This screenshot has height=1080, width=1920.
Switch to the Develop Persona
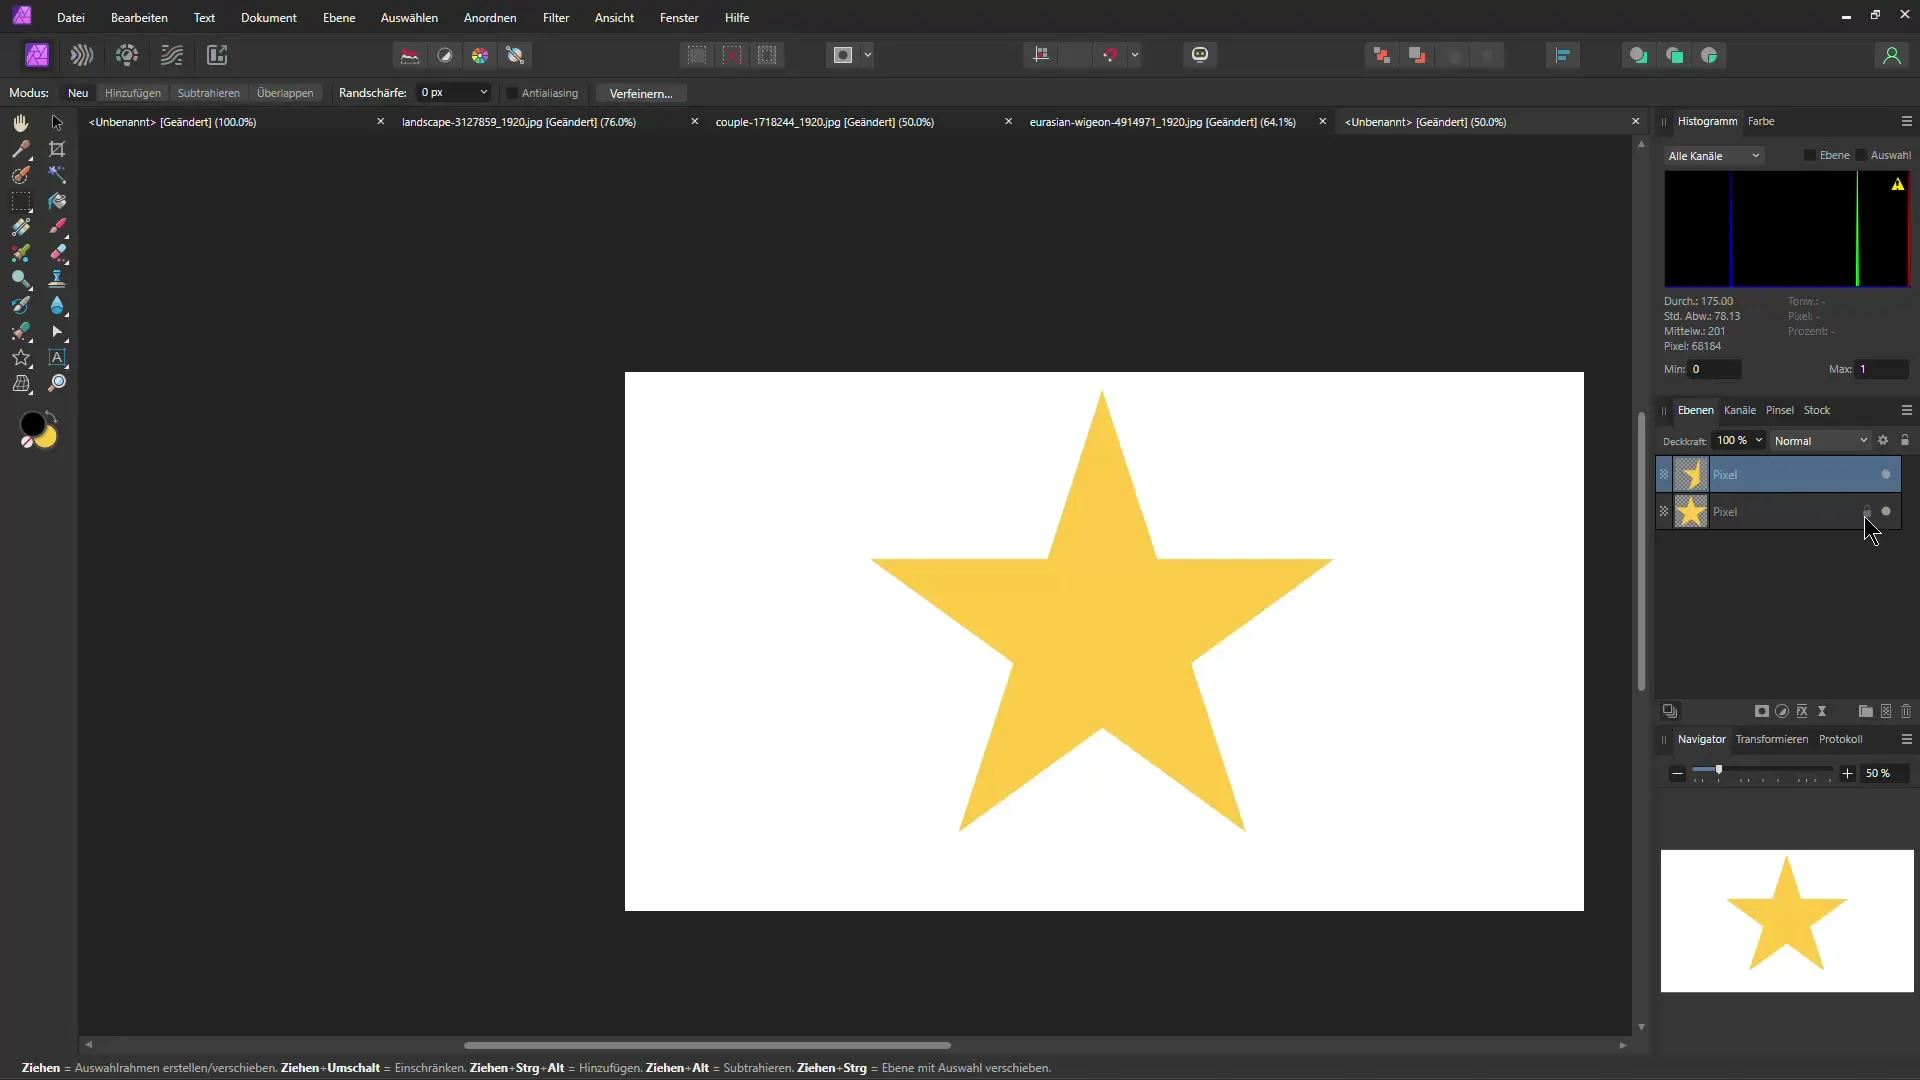(127, 55)
